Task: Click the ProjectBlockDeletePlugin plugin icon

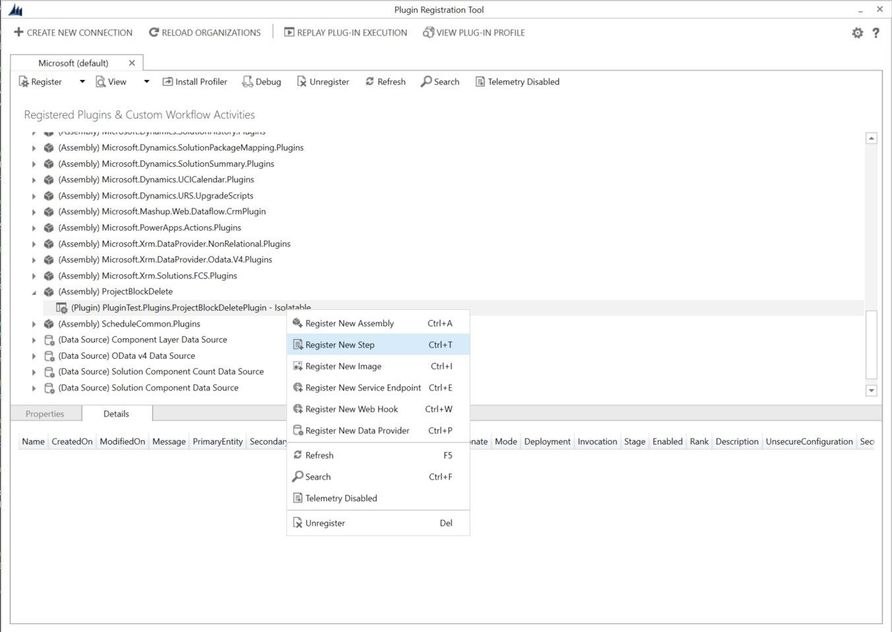Action: (x=61, y=308)
